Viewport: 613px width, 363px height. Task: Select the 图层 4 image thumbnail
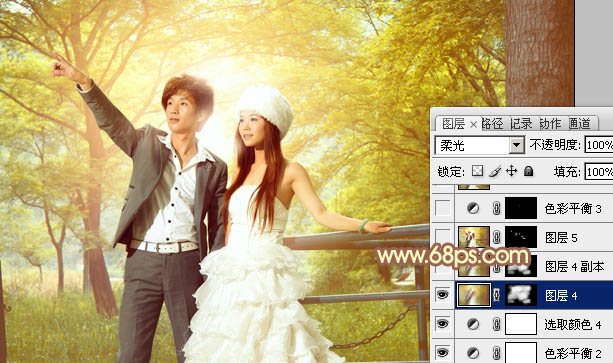click(474, 295)
